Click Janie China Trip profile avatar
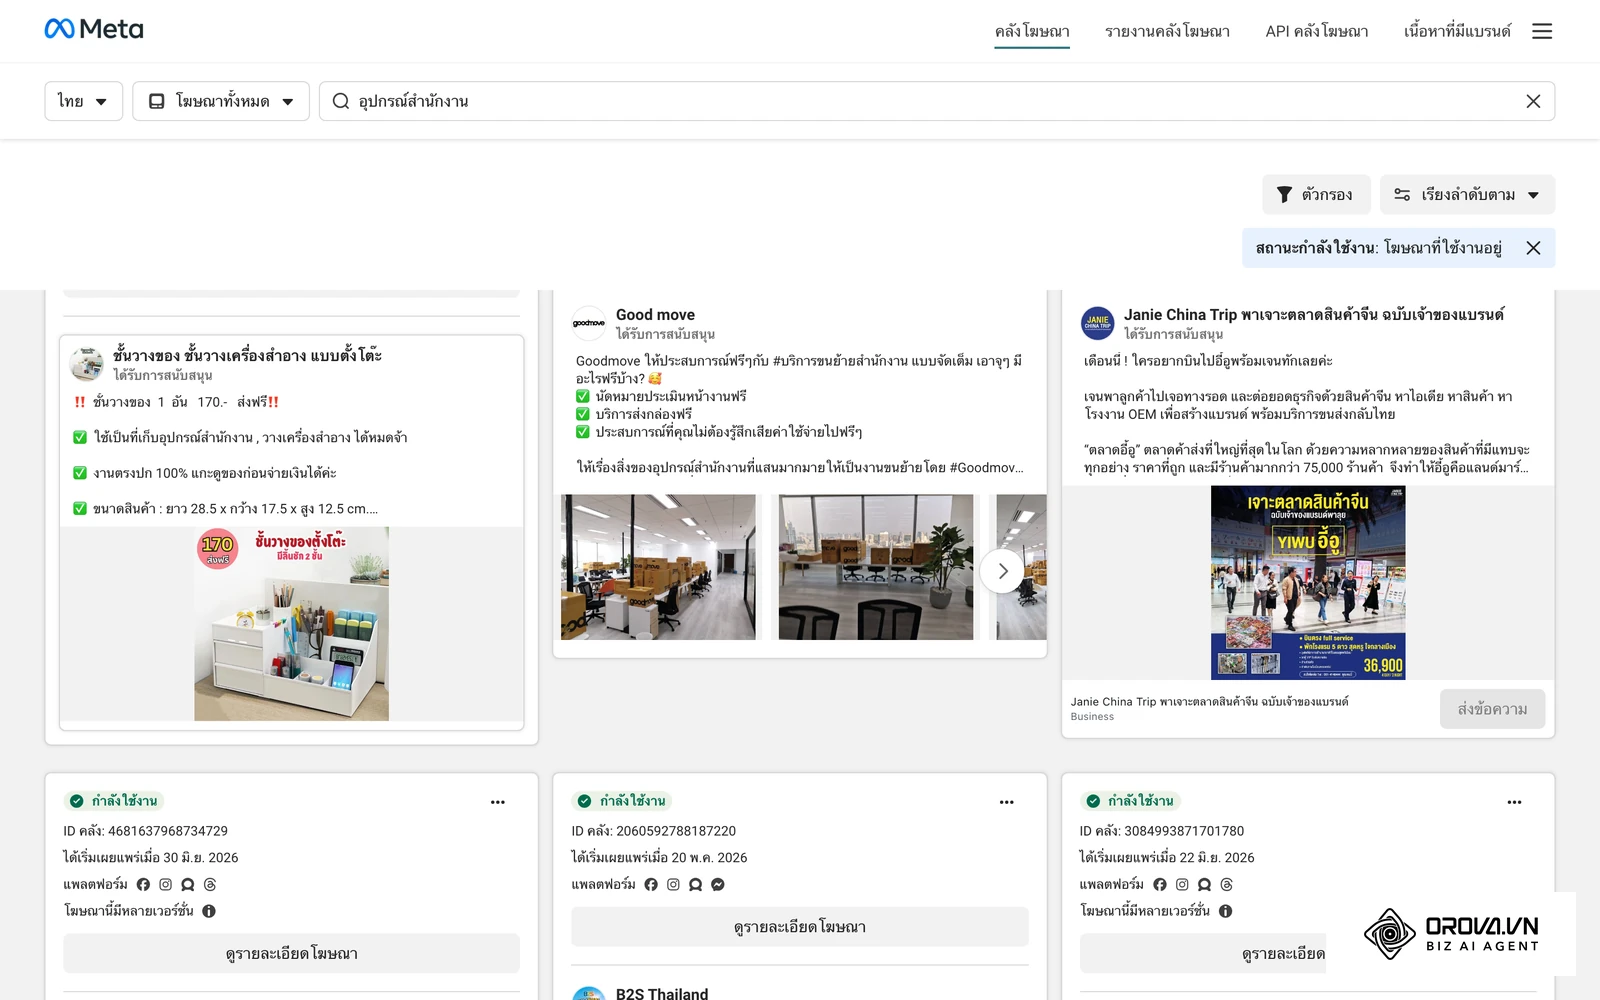 tap(1098, 323)
